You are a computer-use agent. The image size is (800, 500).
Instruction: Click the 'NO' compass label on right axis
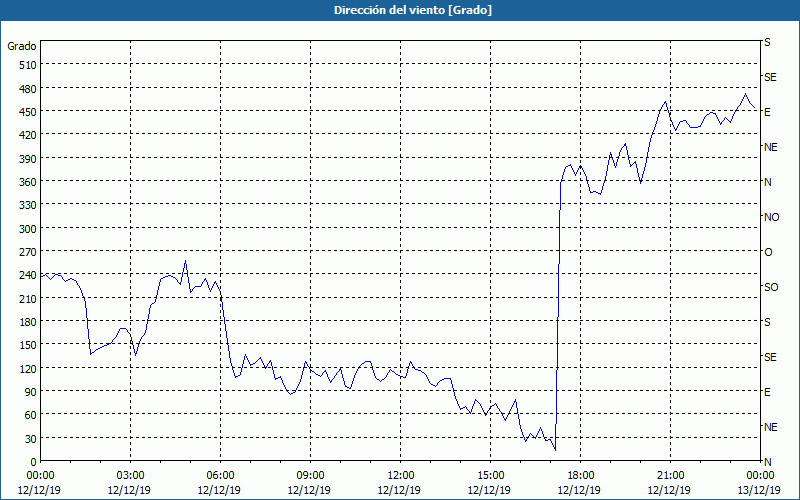pos(771,217)
